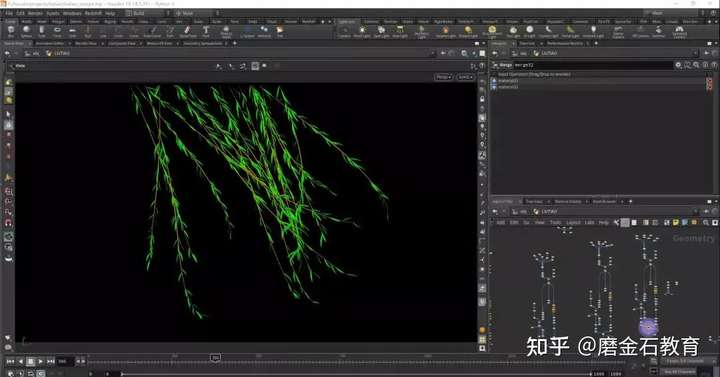This screenshot has height=377, width=720.
Task: Click the obj path button in viewport
Action: [32, 53]
